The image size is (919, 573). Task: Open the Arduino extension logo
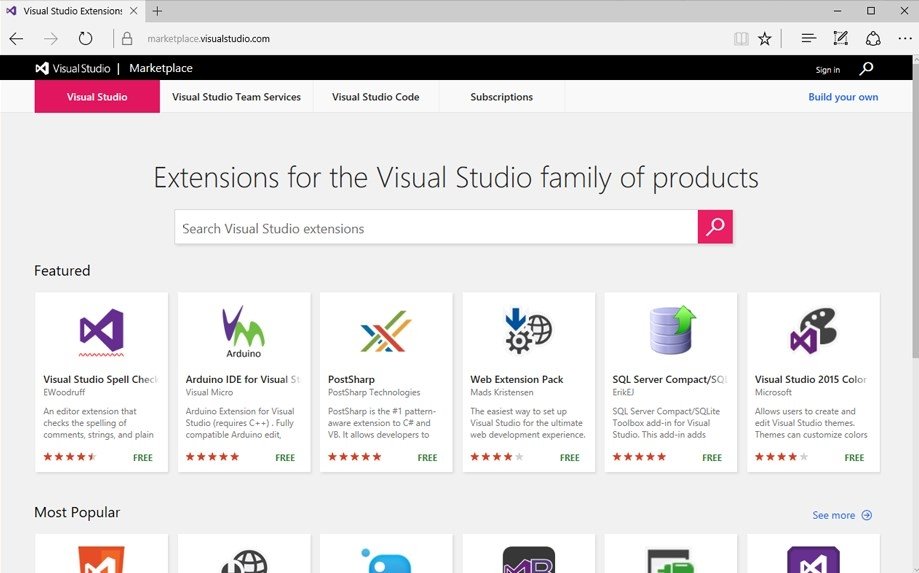pos(243,332)
